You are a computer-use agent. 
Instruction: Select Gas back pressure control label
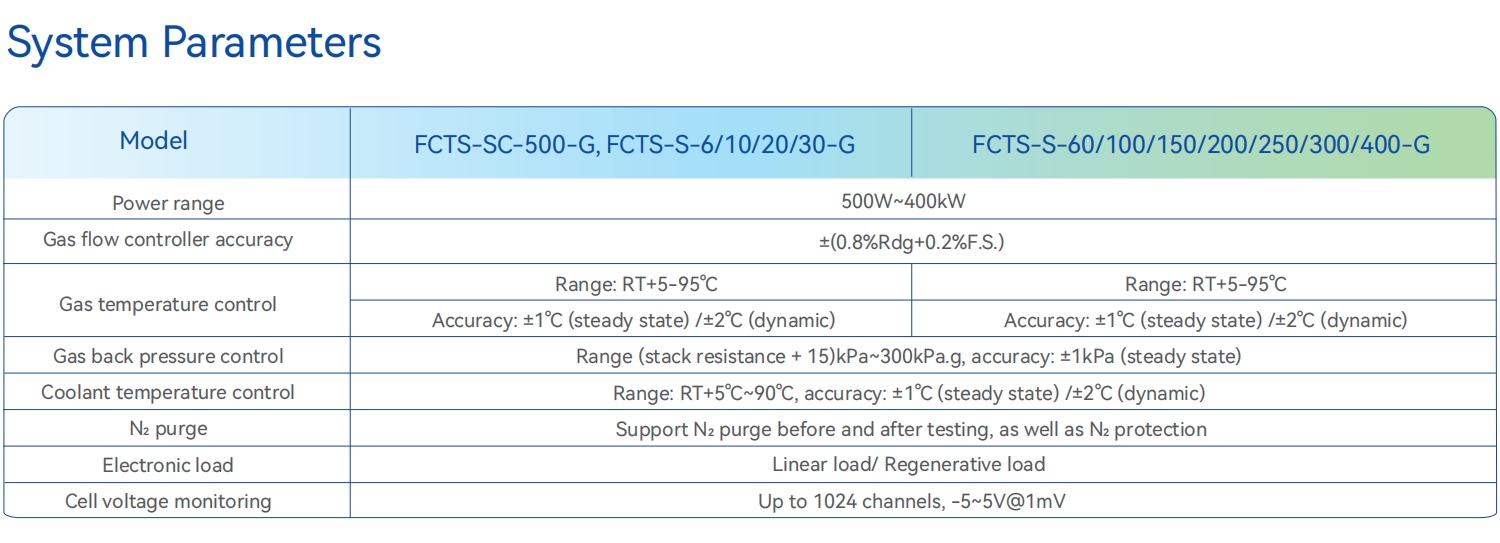(168, 356)
